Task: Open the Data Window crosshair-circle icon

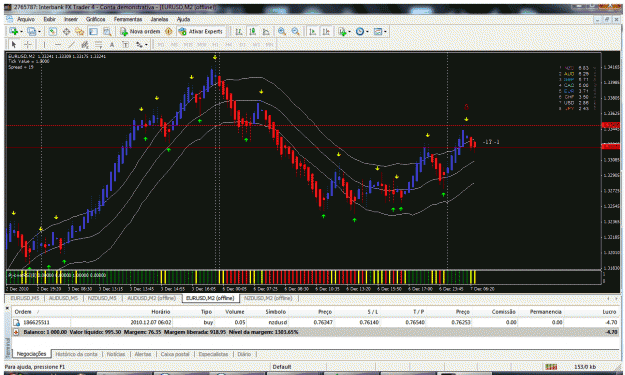Action: click(66, 31)
